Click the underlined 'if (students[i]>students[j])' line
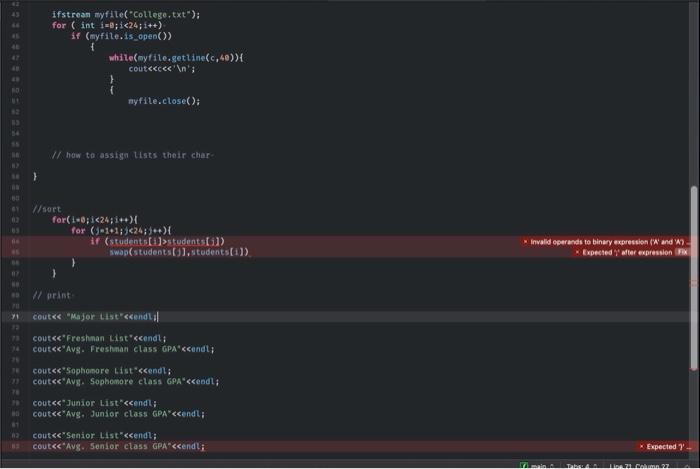 click(157, 241)
